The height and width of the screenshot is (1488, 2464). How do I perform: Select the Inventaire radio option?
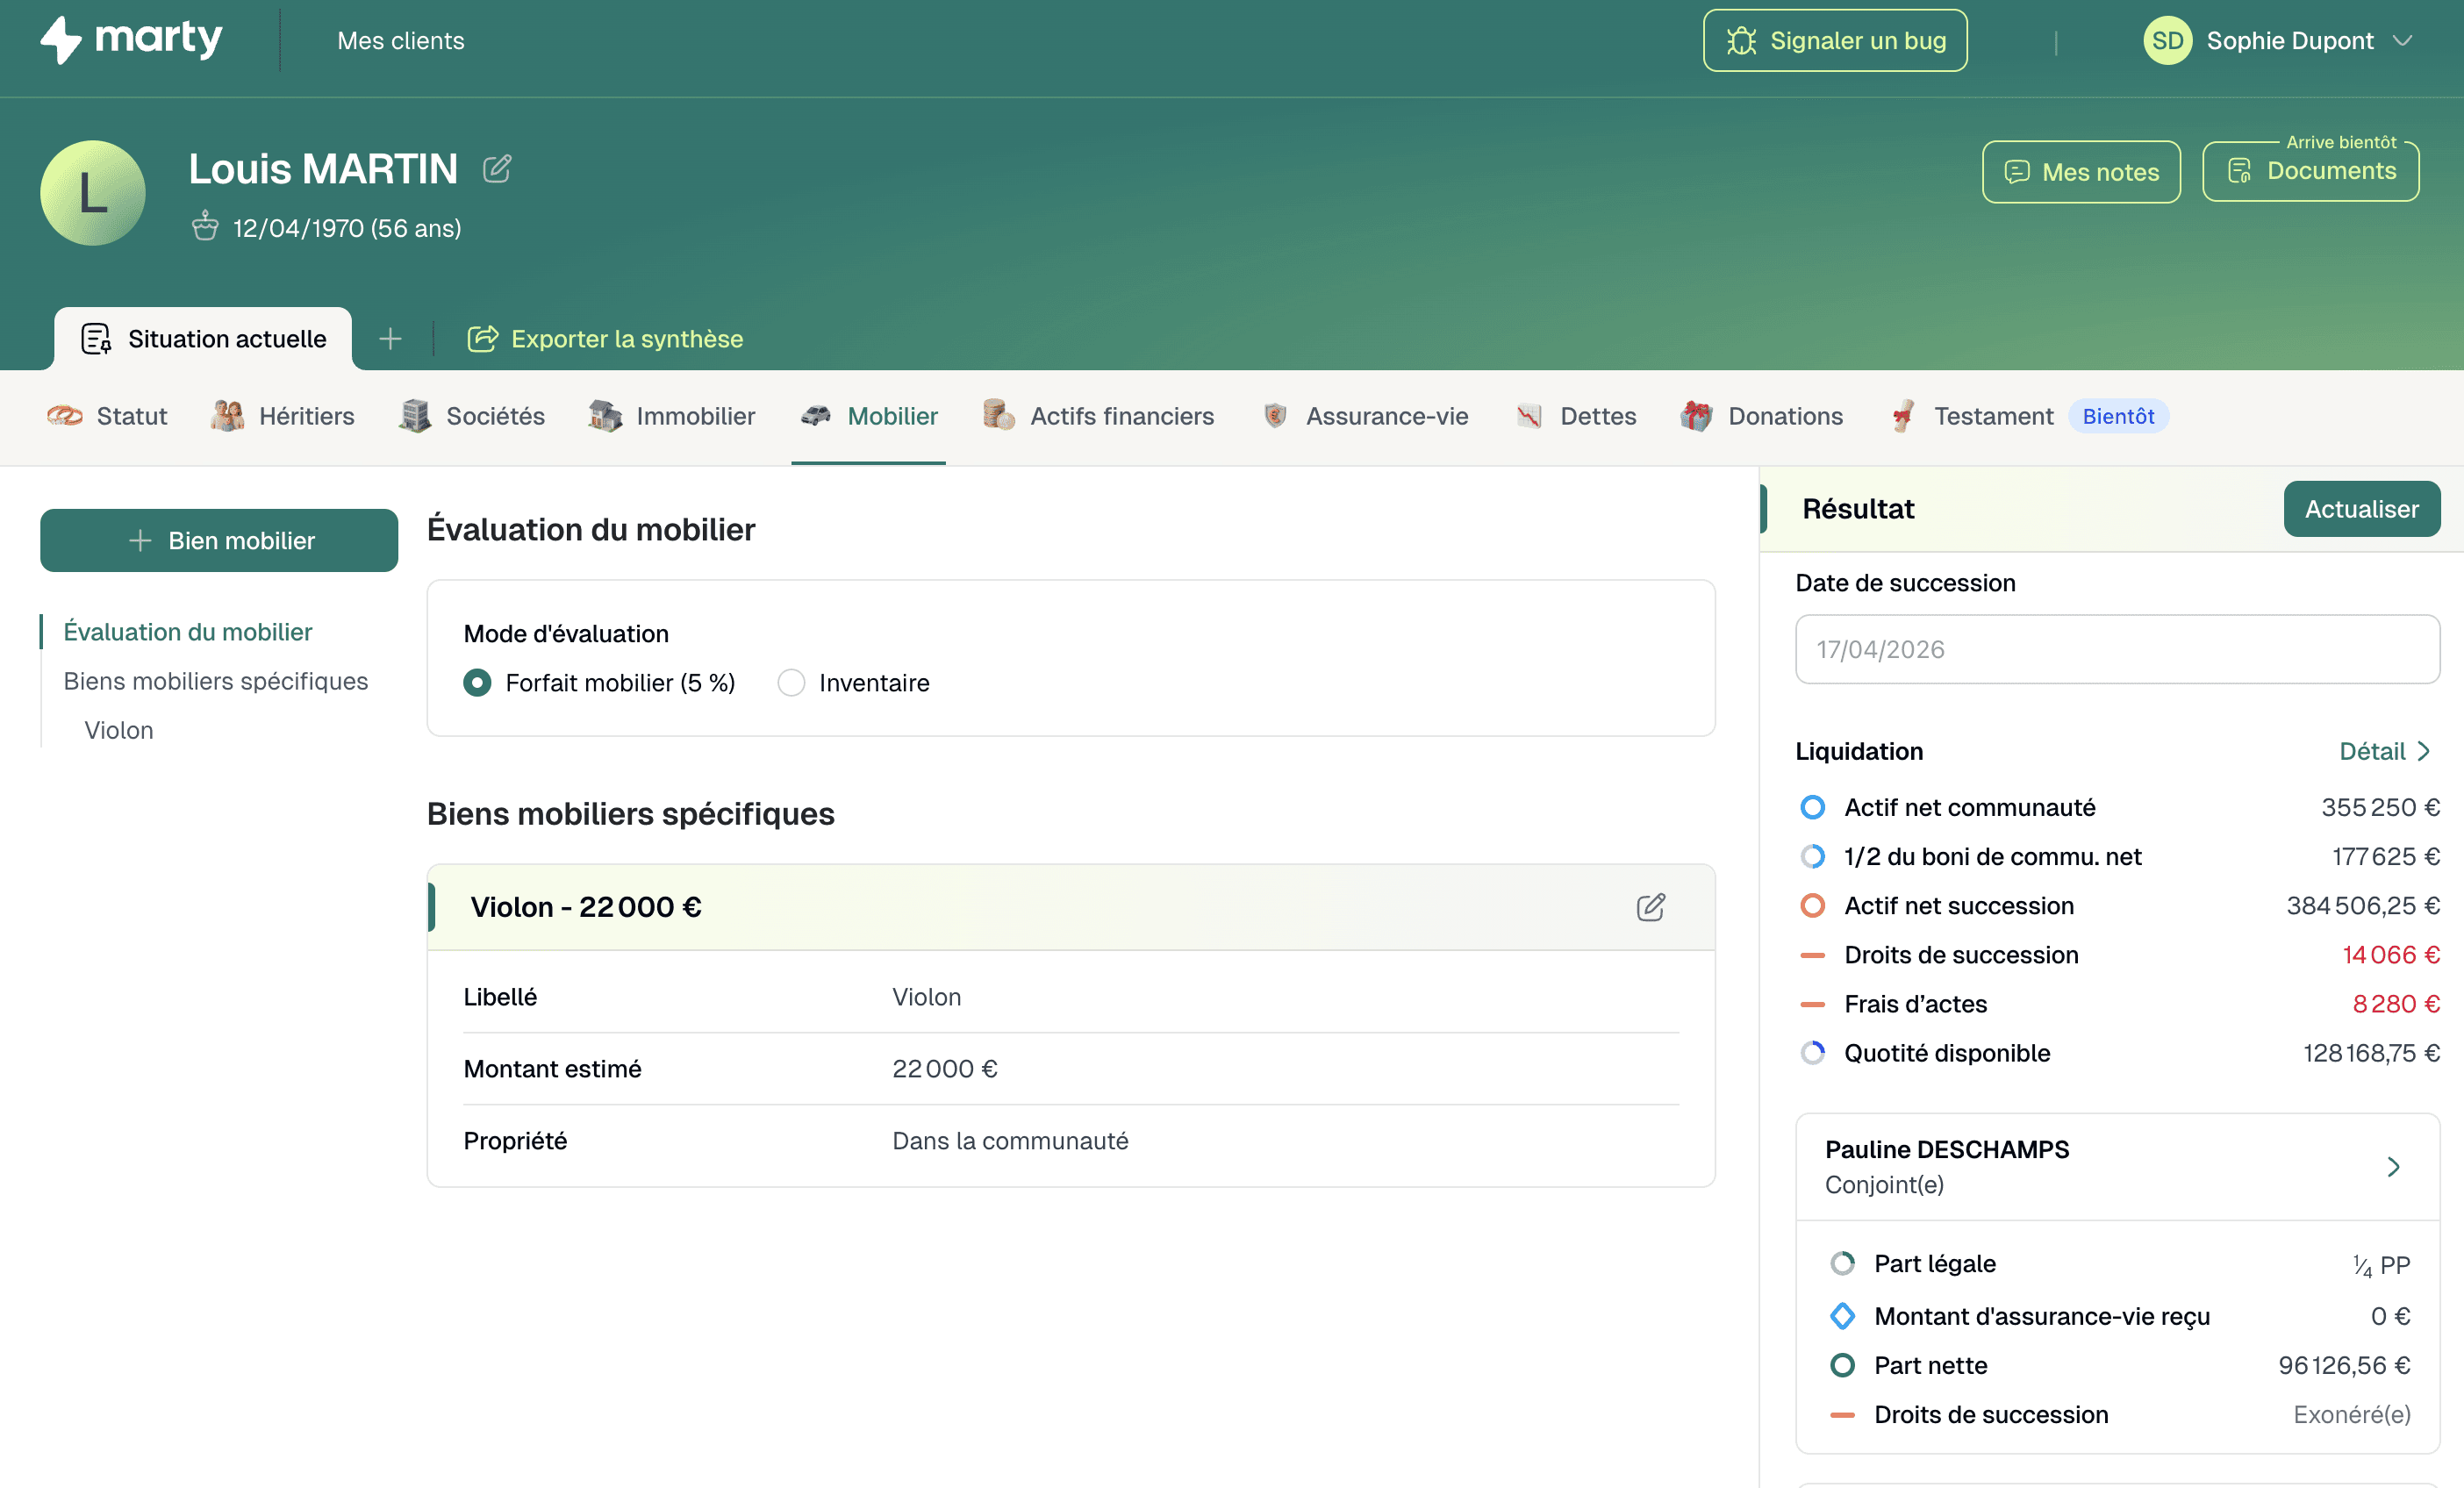pyautogui.click(x=791, y=683)
